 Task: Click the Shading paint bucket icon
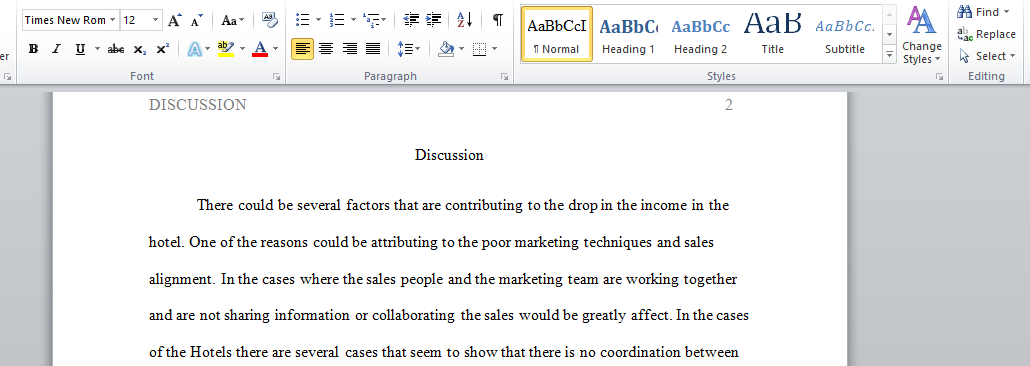pos(447,49)
